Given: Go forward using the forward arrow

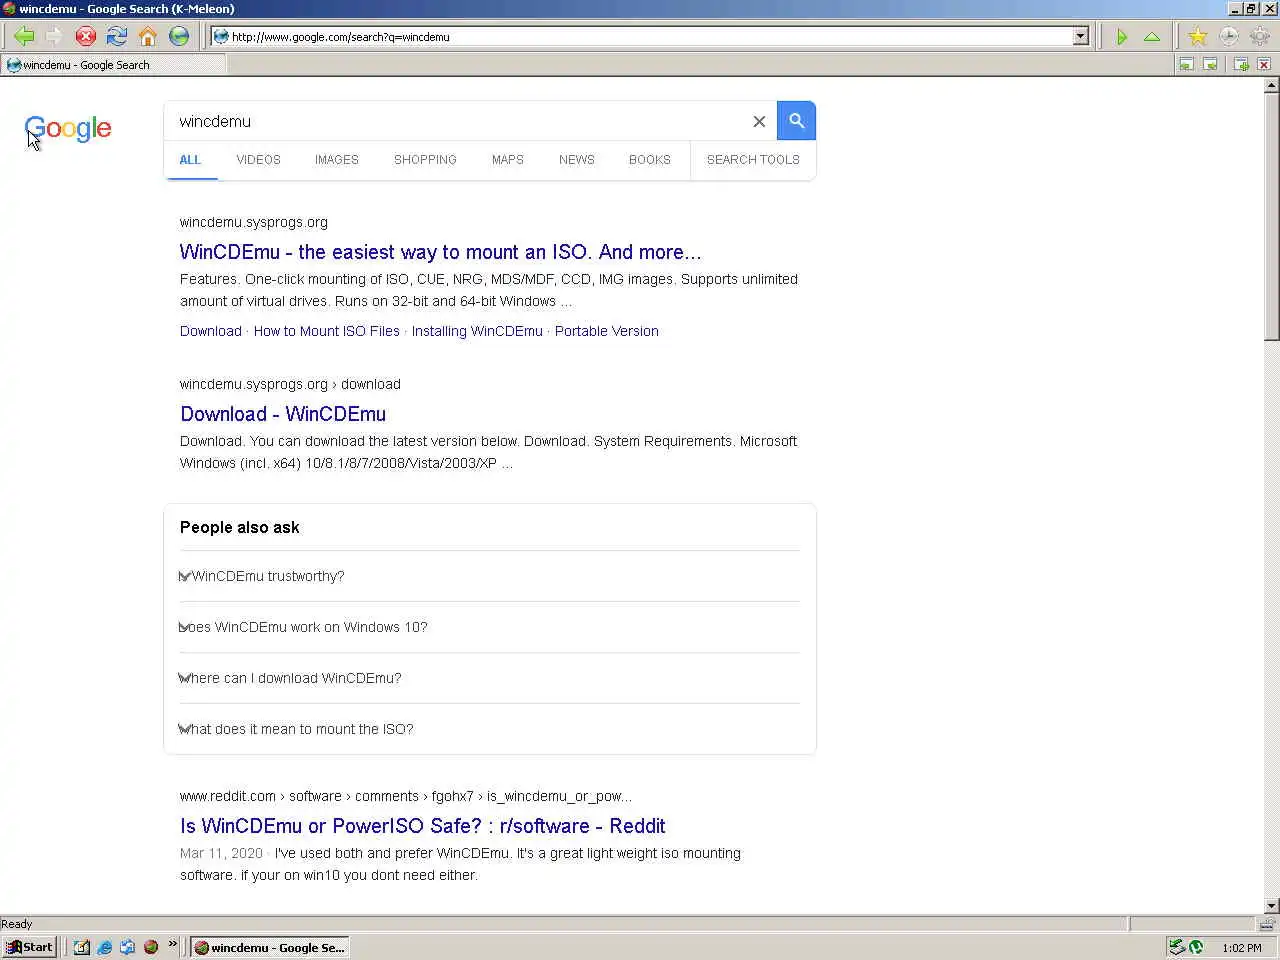Looking at the screenshot, I should pyautogui.click(x=54, y=37).
